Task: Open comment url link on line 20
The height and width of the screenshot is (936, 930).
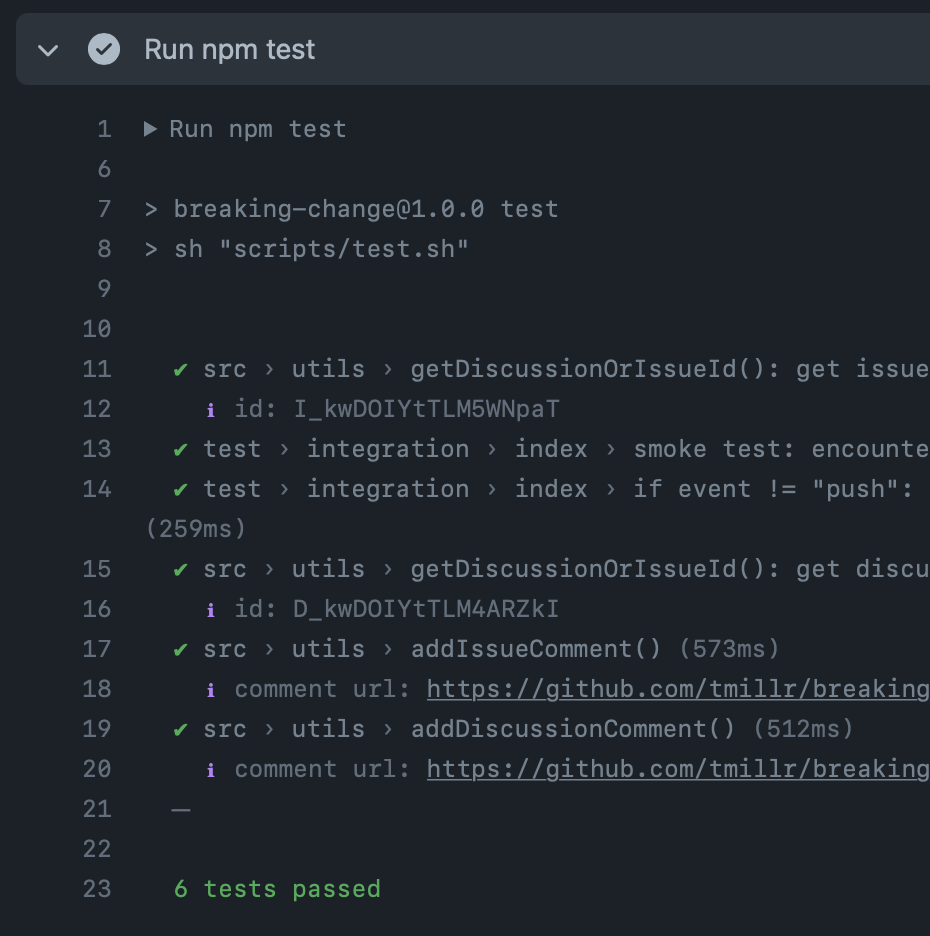Action: click(x=678, y=769)
